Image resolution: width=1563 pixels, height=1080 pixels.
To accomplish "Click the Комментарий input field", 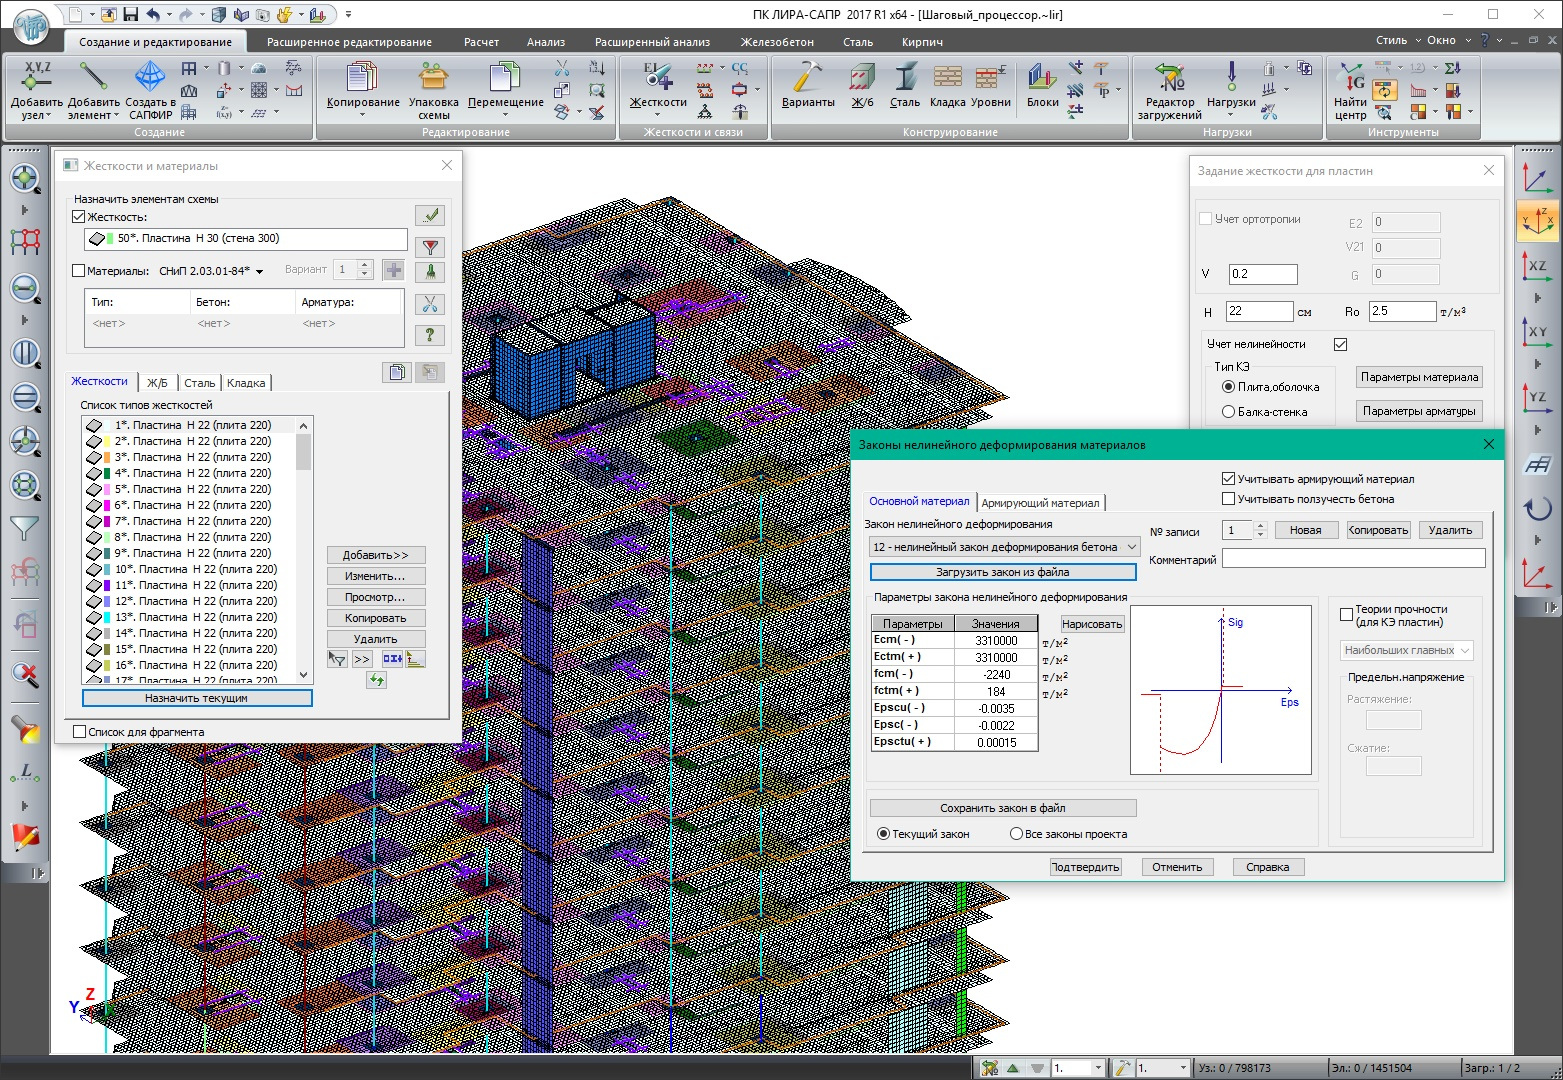I will (1353, 559).
